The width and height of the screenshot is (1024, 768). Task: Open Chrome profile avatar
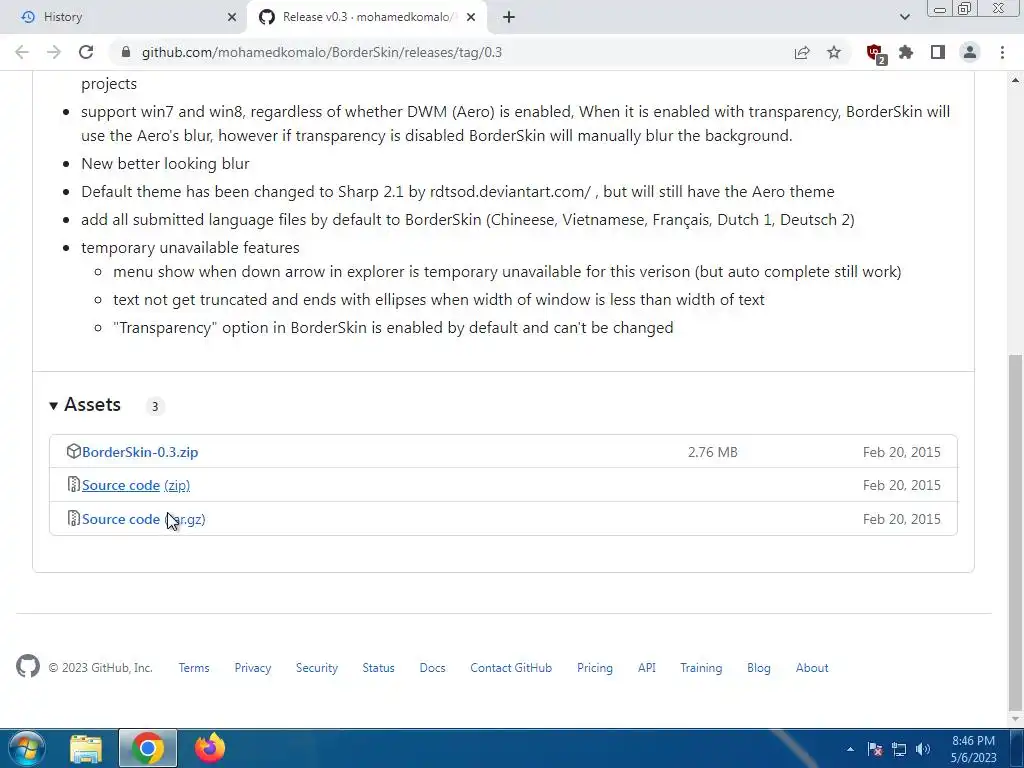tap(970, 52)
